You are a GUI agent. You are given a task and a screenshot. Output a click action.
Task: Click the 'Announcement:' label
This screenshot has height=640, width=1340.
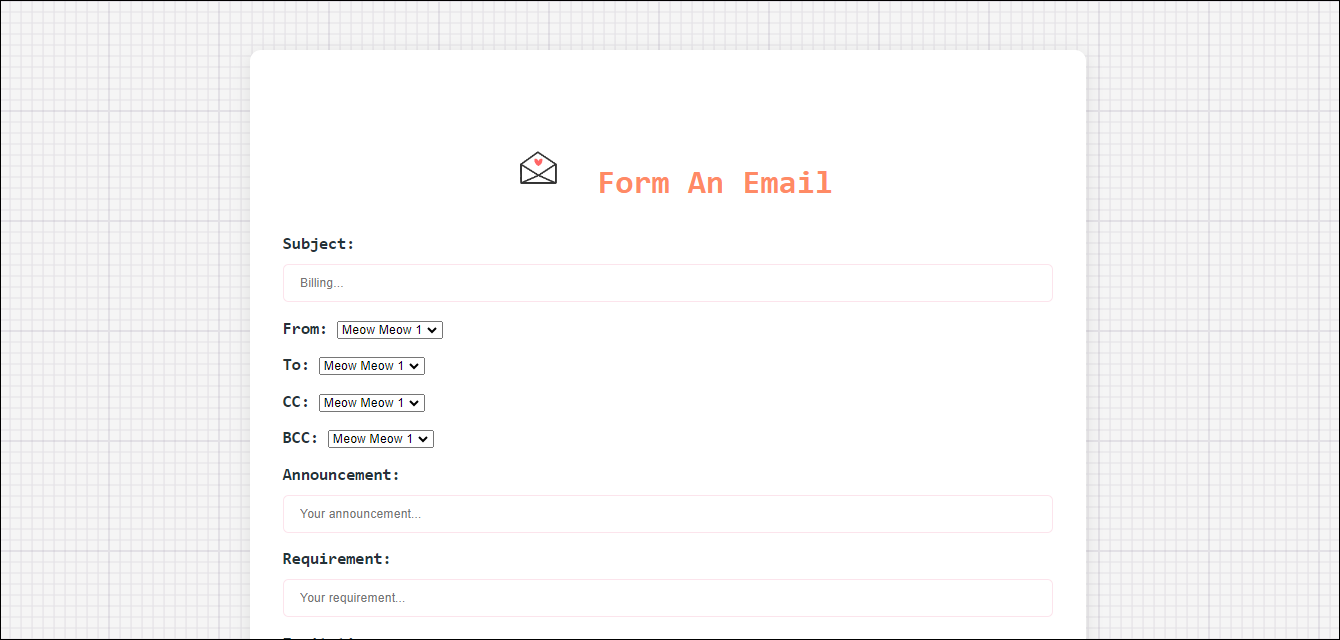[x=341, y=474]
